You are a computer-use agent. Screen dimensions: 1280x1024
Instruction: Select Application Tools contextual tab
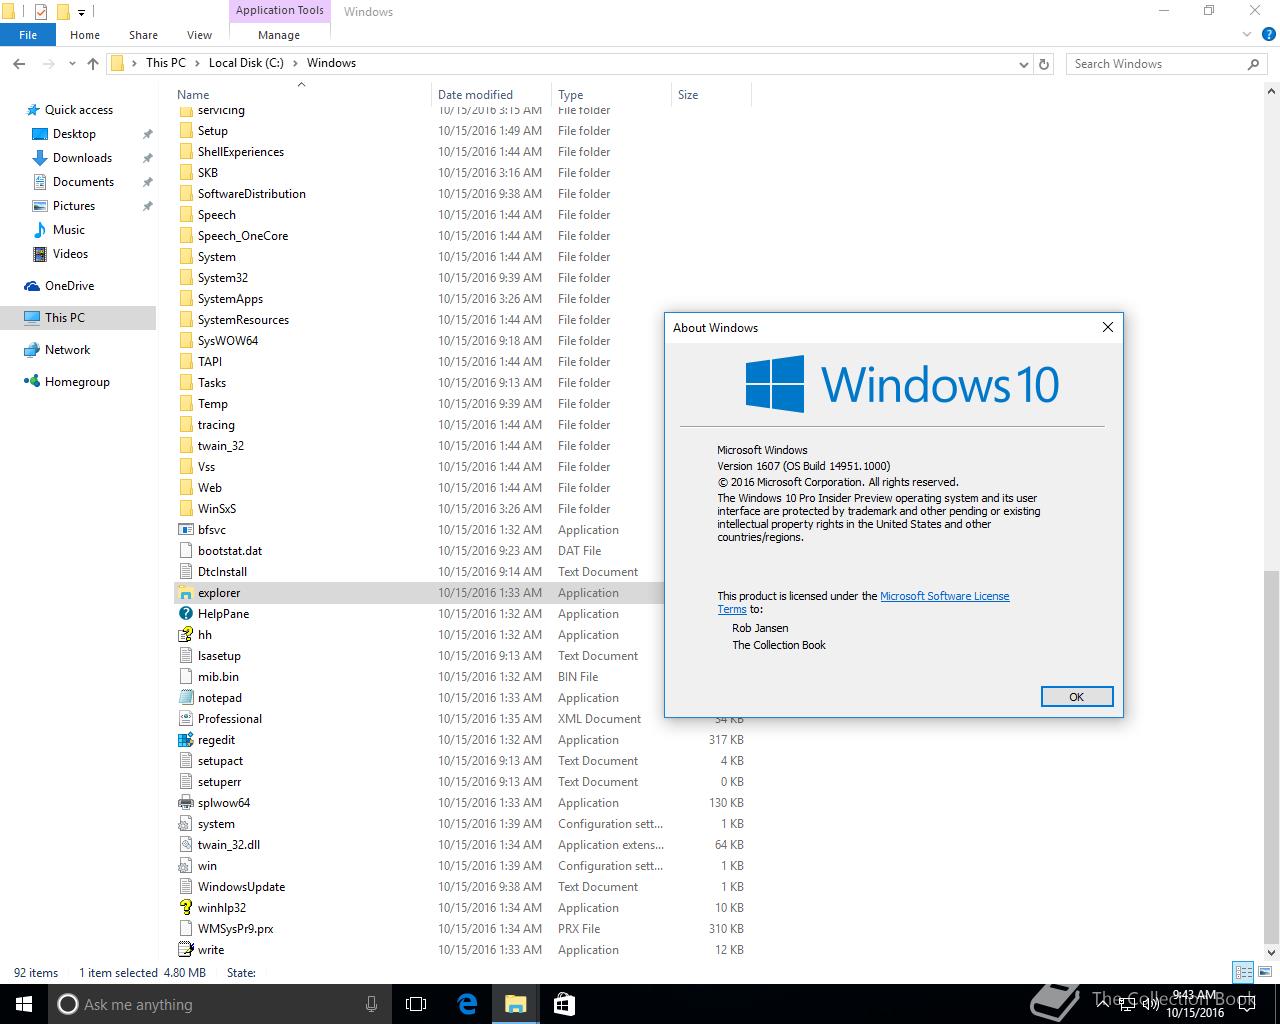point(280,11)
